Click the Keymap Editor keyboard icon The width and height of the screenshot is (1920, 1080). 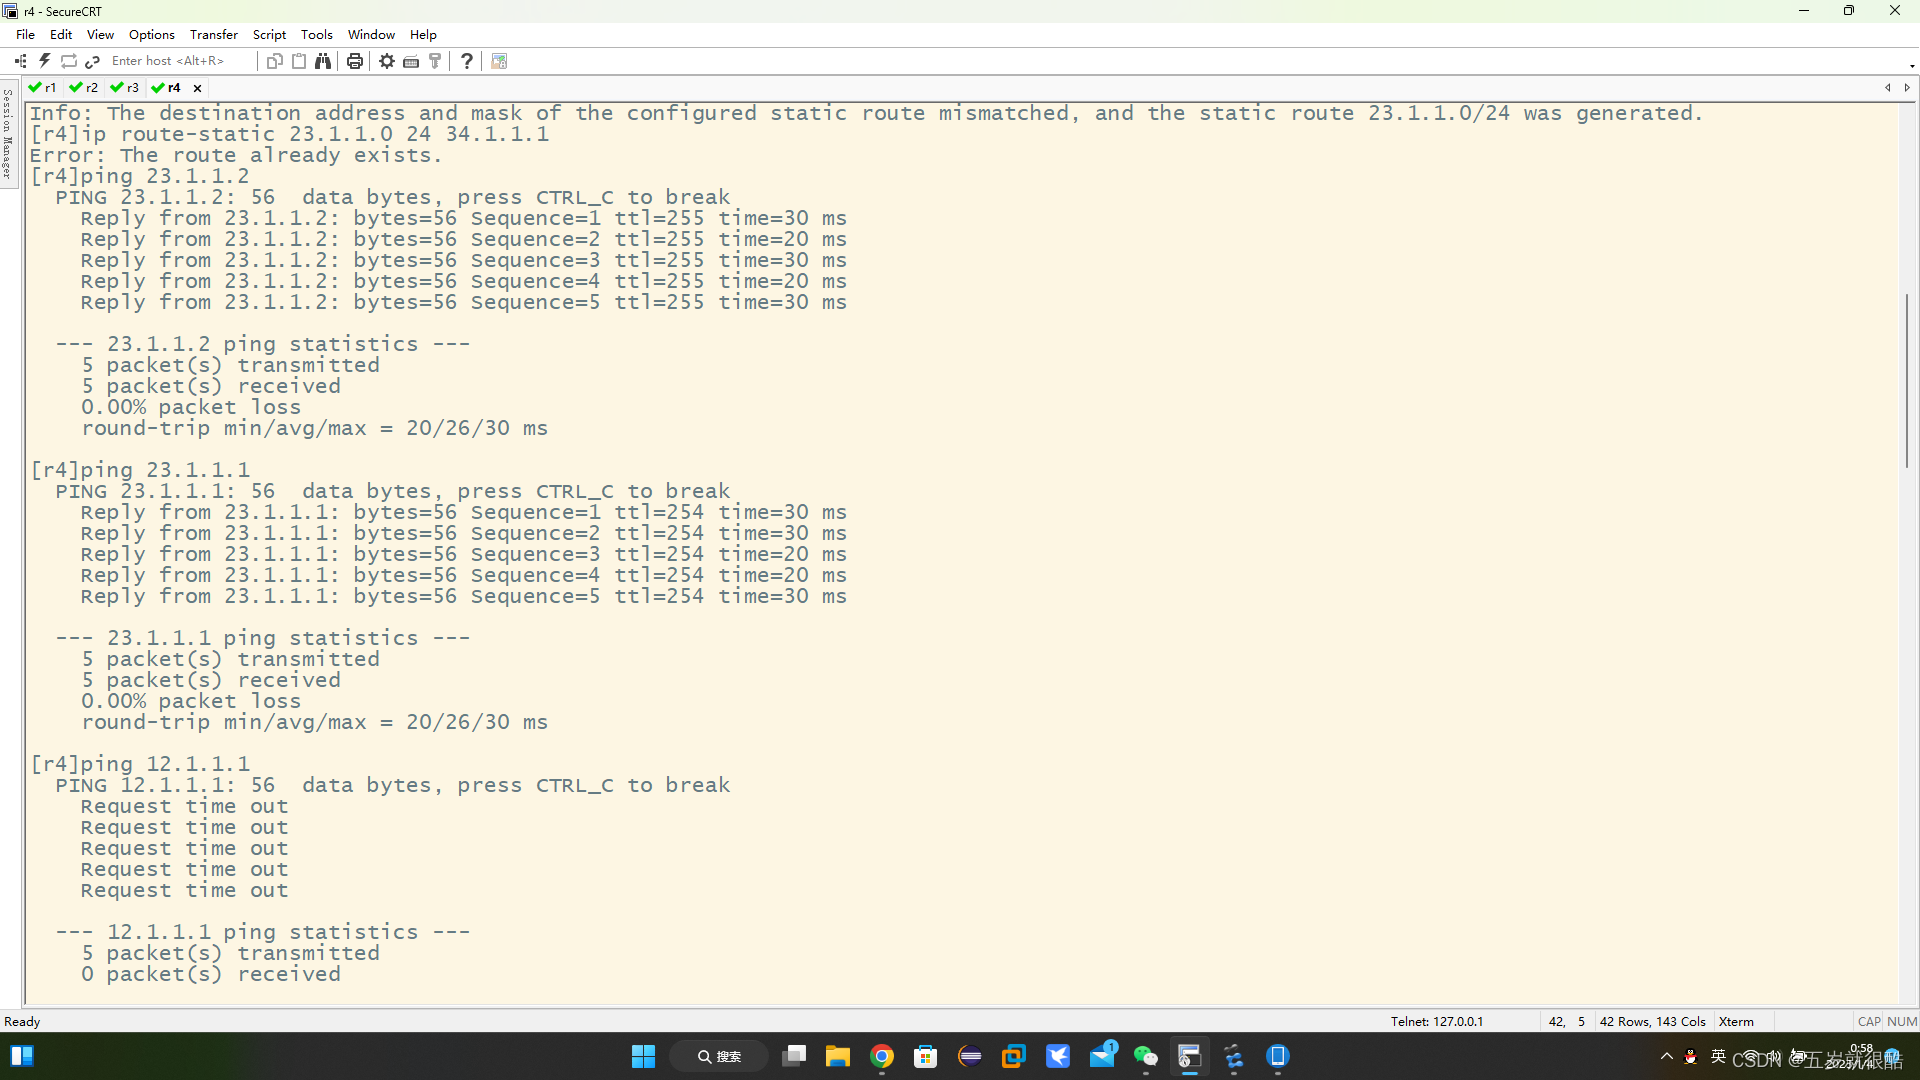click(x=411, y=61)
